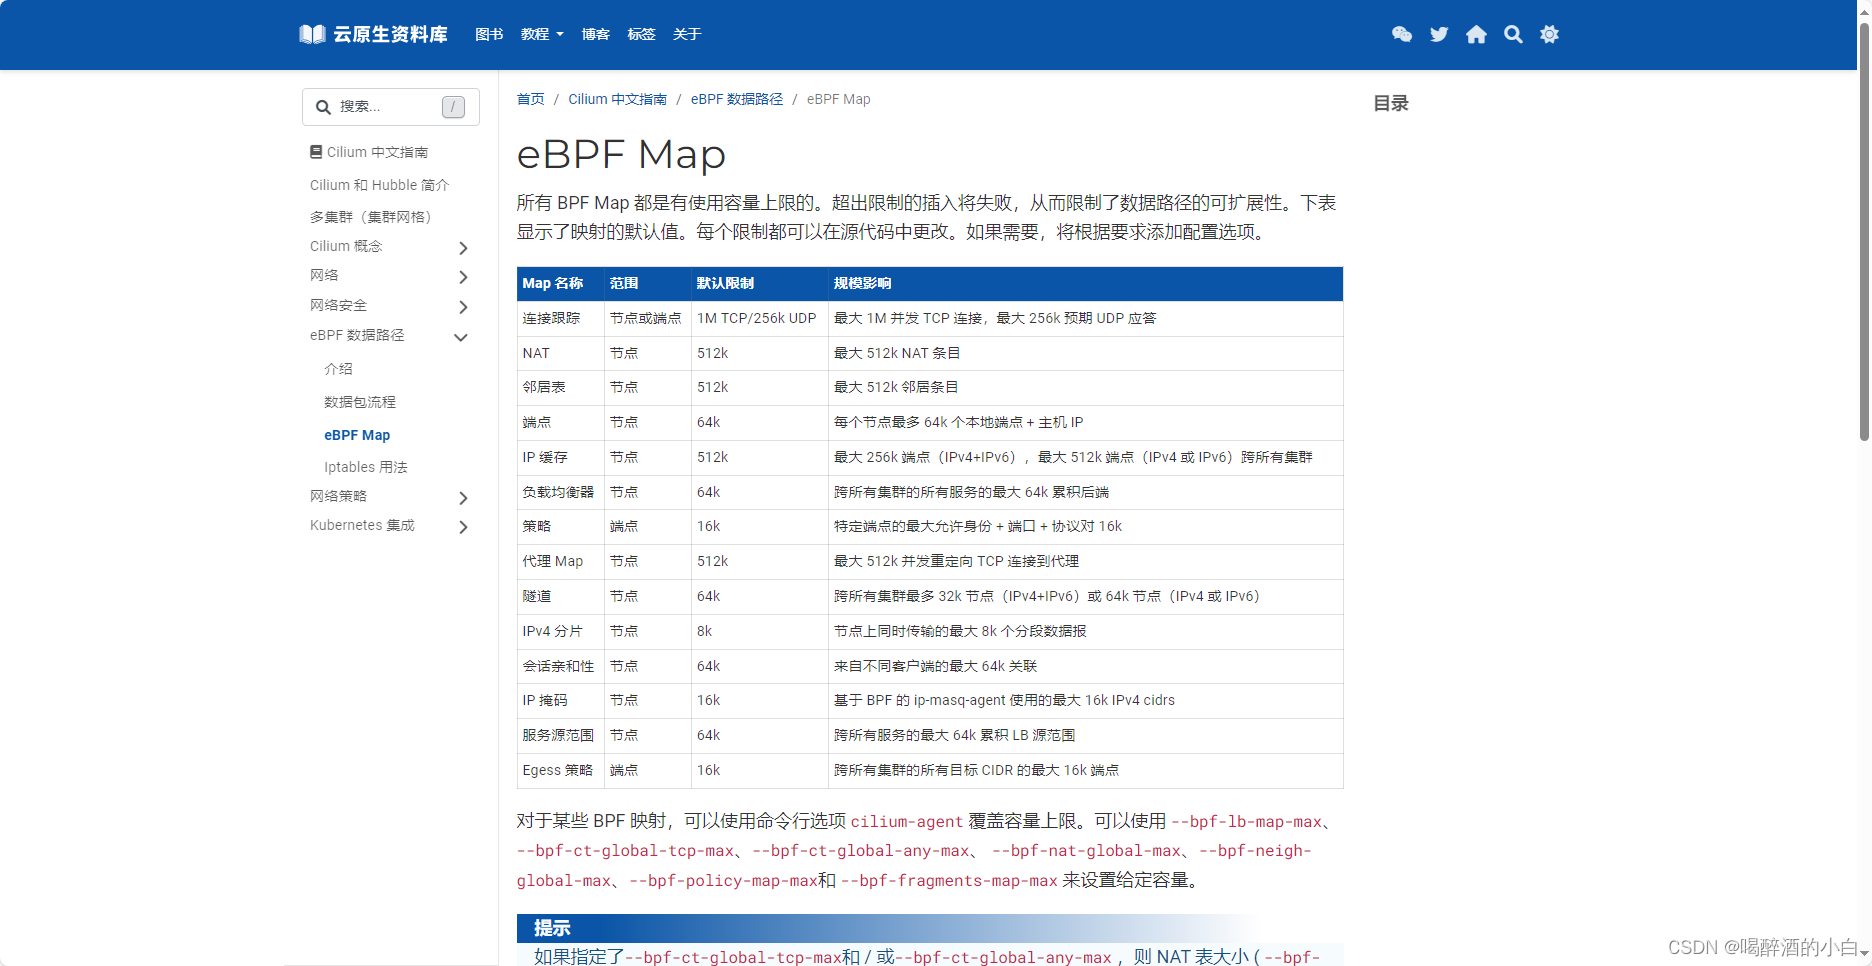Select 标签 in the top menu
This screenshot has width=1872, height=966.
641,34
